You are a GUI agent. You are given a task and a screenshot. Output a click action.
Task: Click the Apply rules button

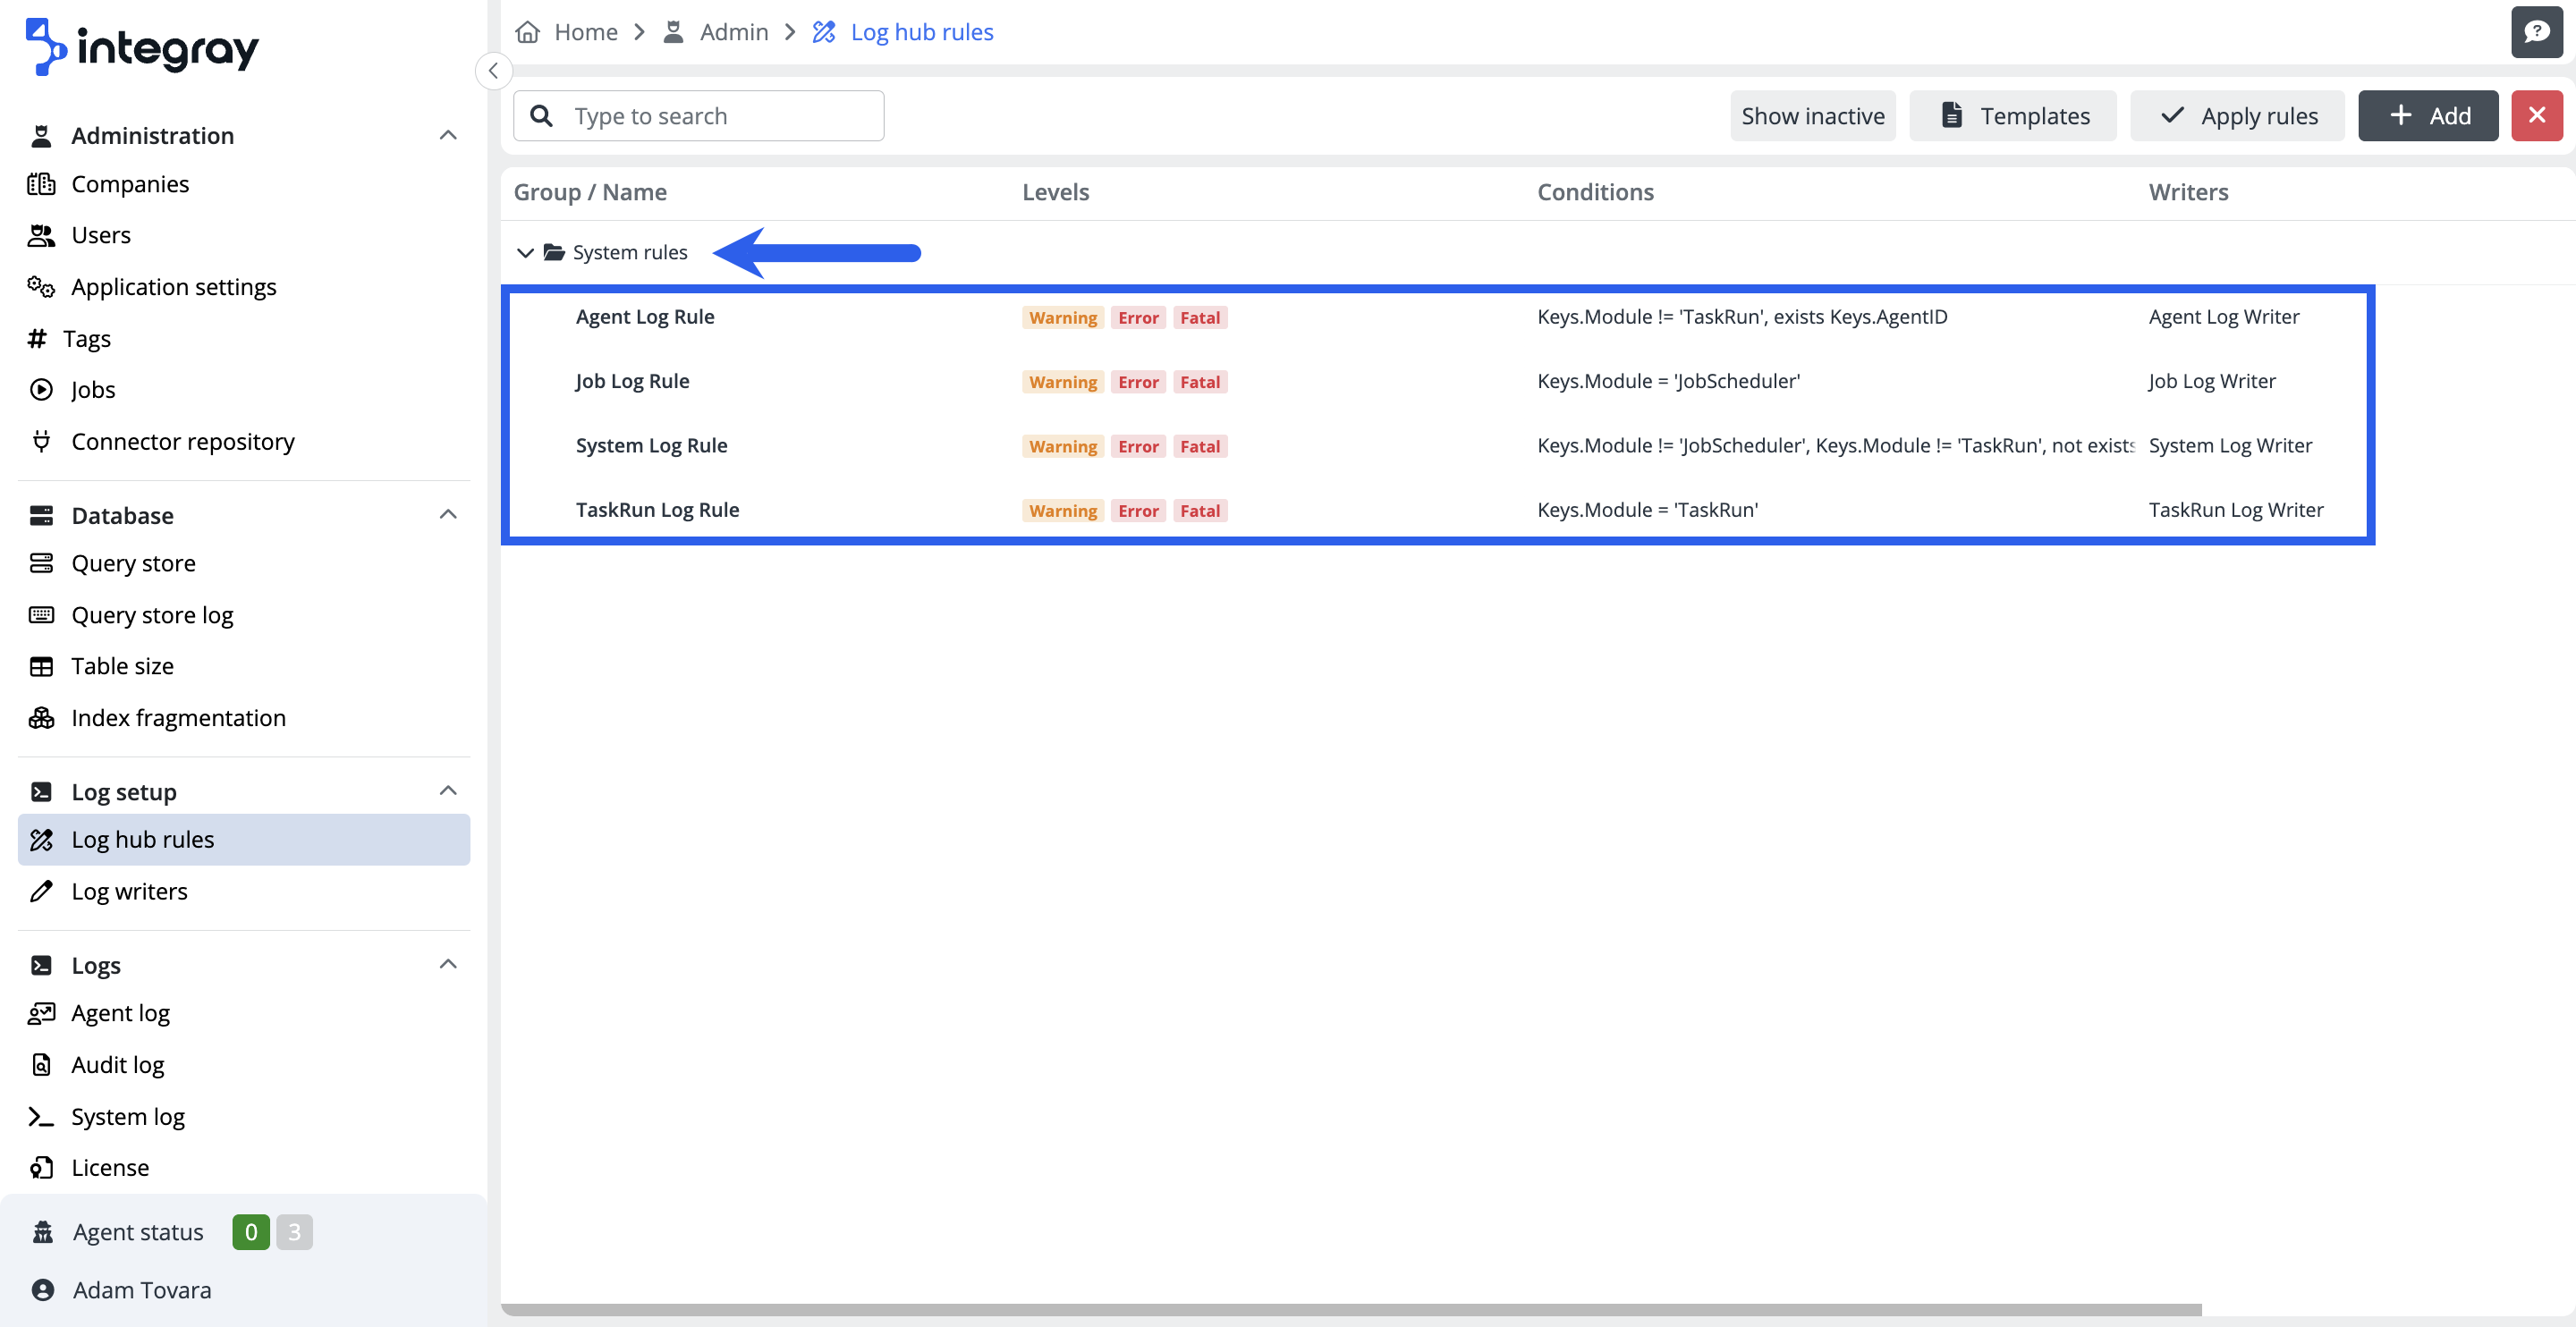[2237, 116]
